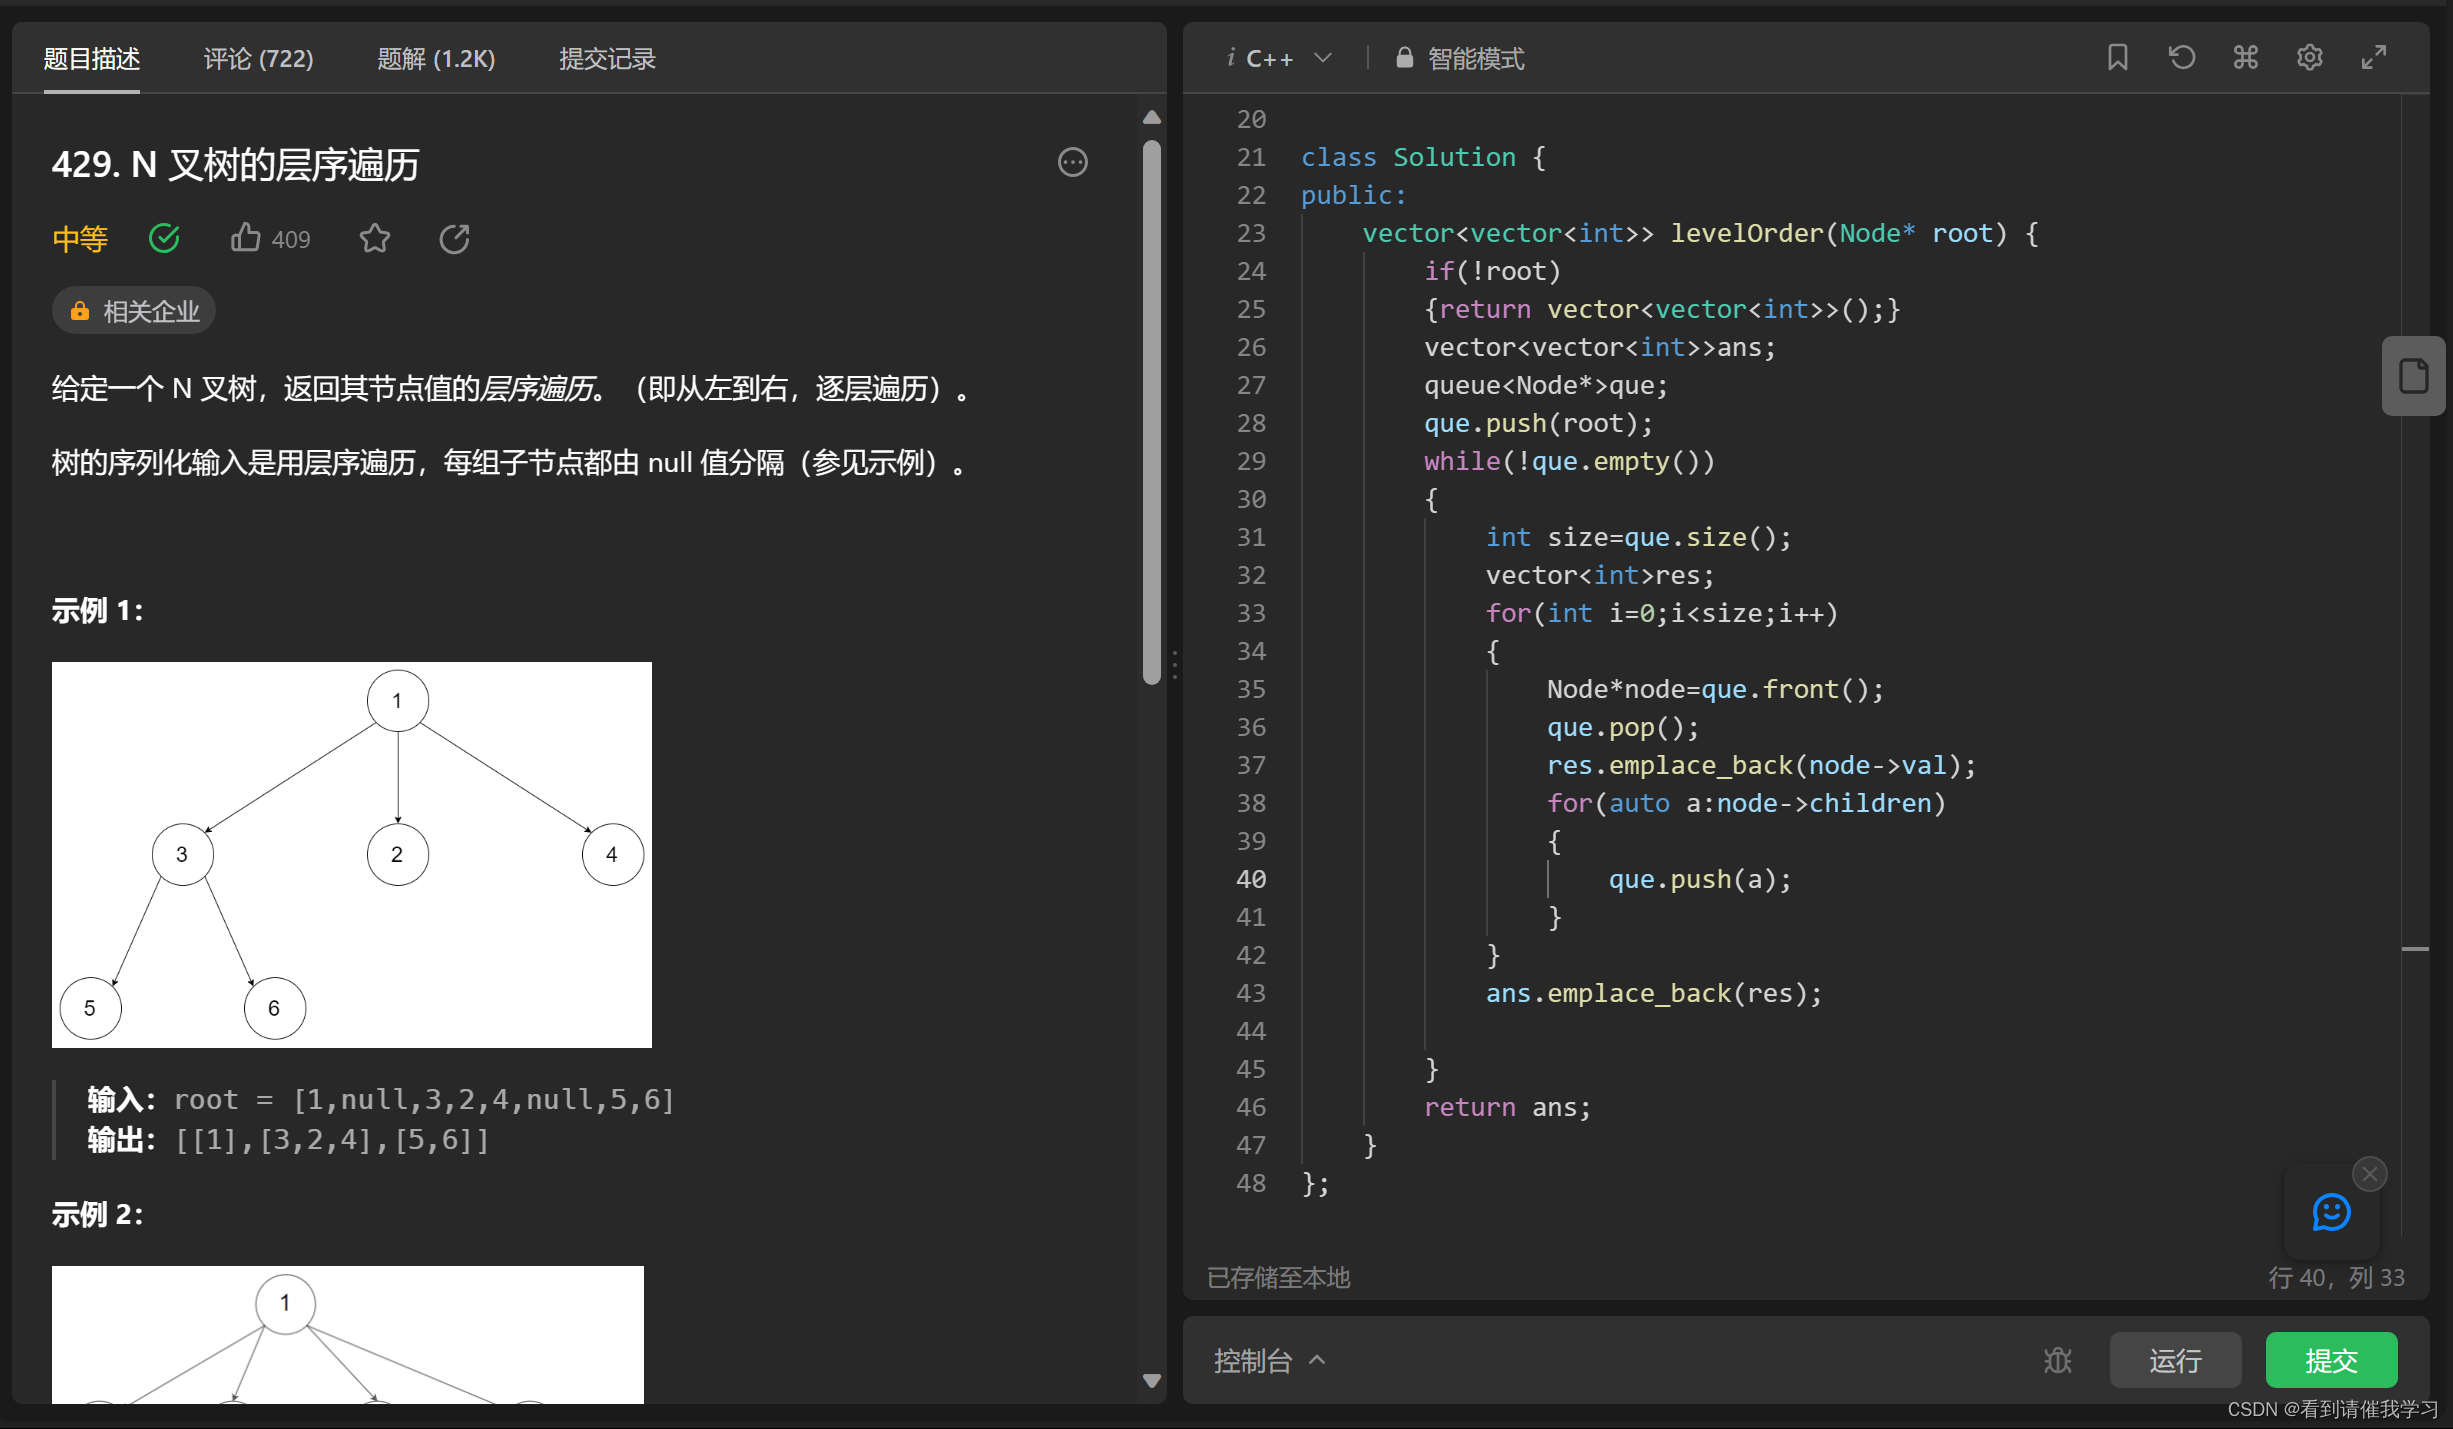This screenshot has height=1429, width=2453.
Task: Open the notes icon on right edge
Action: tap(2413, 376)
